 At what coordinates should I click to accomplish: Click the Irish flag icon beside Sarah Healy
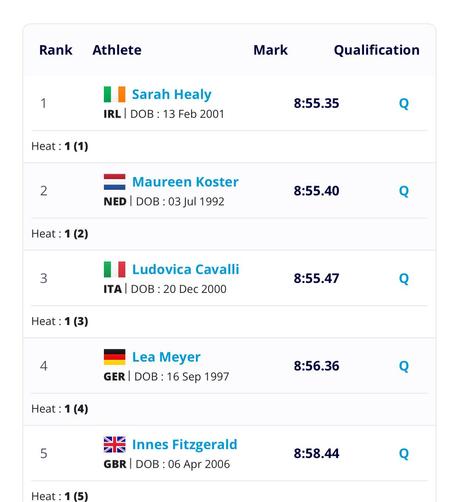click(114, 94)
